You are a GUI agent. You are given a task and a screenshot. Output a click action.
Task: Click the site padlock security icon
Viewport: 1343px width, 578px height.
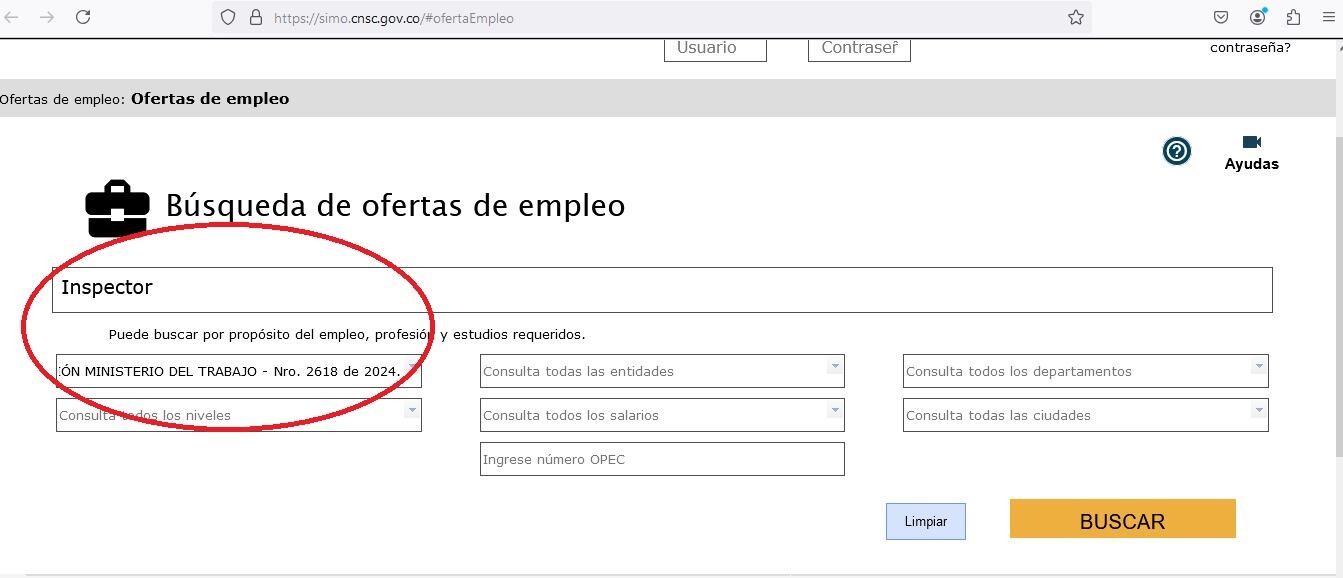coord(255,17)
